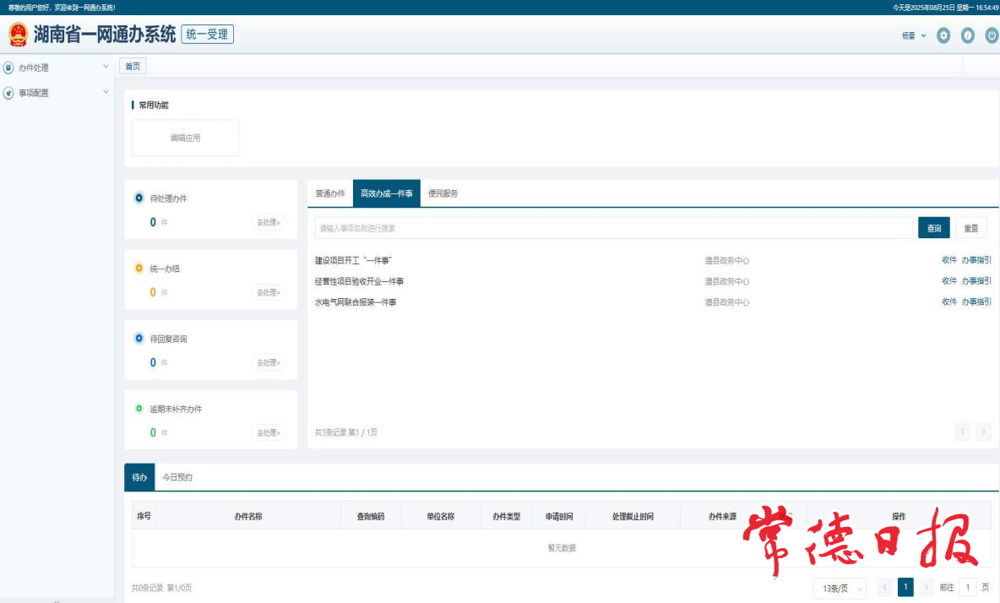Switch to the 便民服务 tab

click(x=442, y=193)
